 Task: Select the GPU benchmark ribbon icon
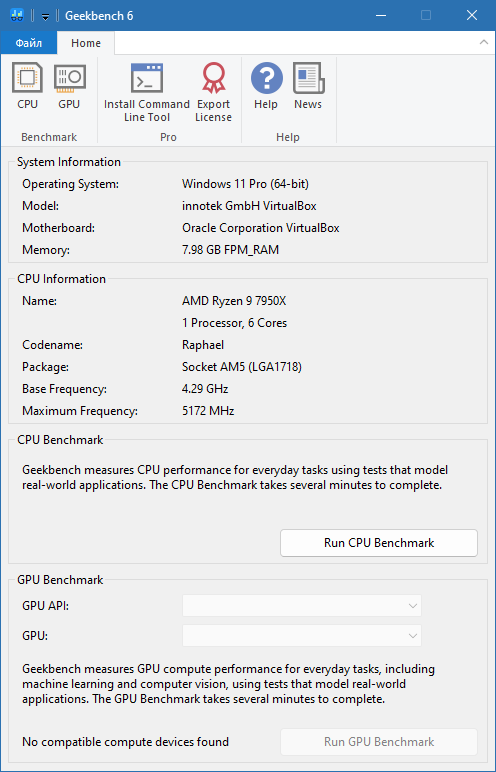click(x=69, y=87)
